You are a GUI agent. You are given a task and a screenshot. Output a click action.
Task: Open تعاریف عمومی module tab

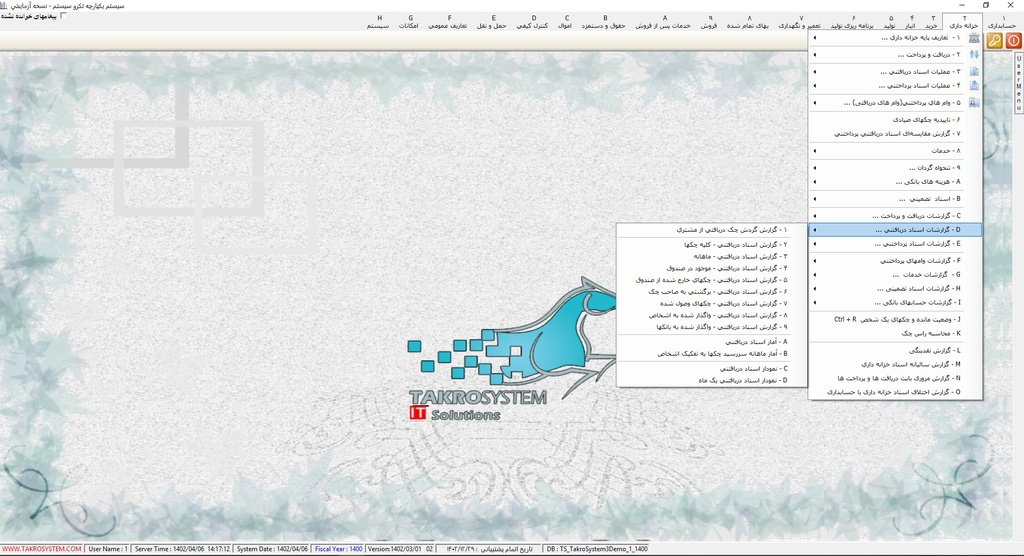click(x=448, y=22)
